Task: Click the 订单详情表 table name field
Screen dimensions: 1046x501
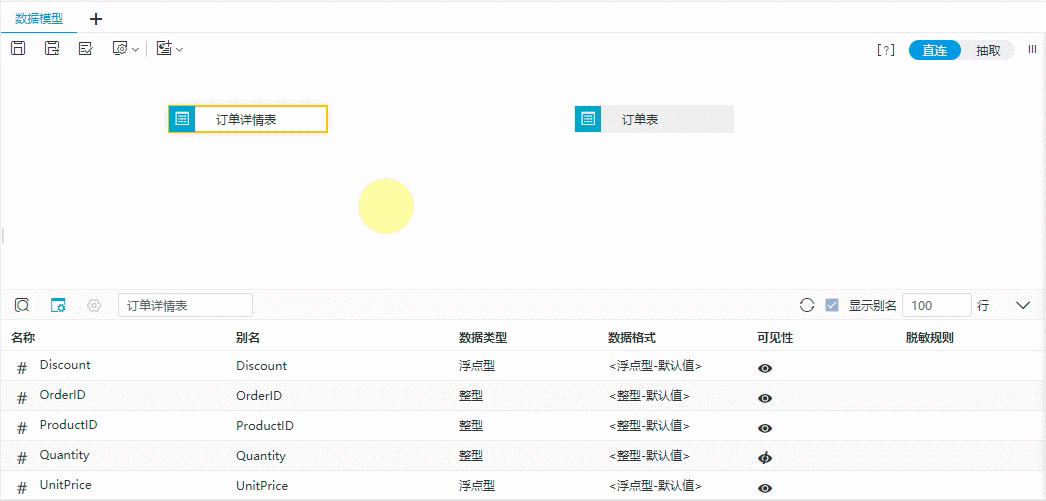Action: [x=185, y=306]
